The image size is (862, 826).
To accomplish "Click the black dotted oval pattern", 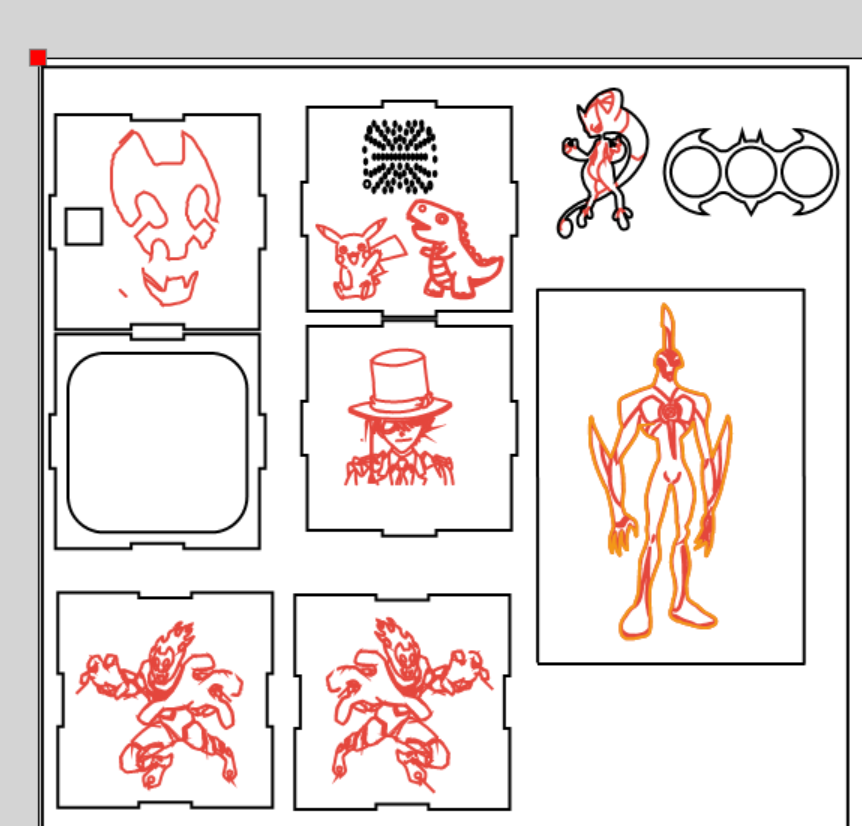I will pos(400,157).
